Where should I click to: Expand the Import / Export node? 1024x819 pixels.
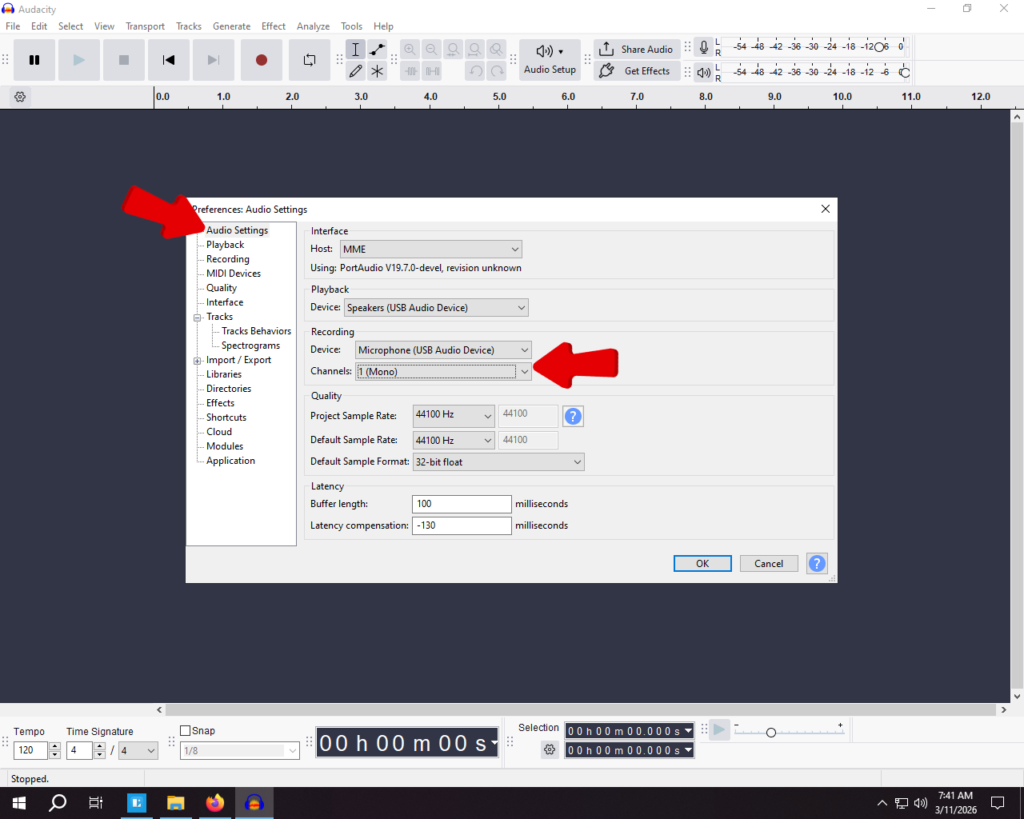(x=197, y=360)
